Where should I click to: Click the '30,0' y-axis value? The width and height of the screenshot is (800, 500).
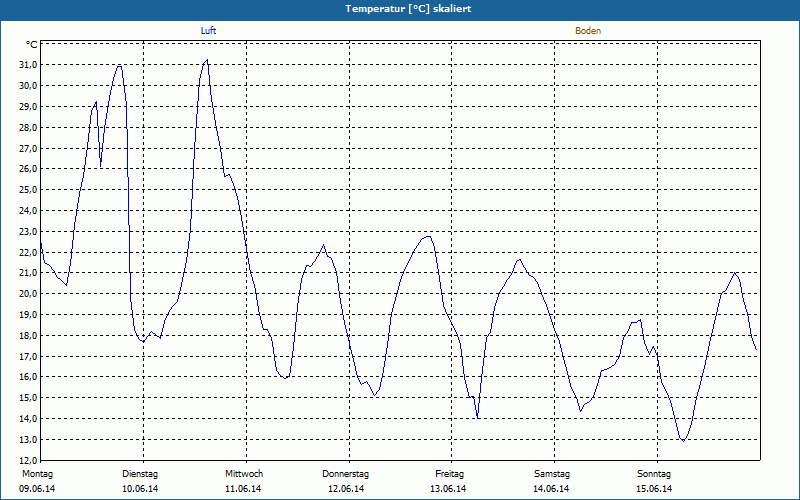point(28,86)
